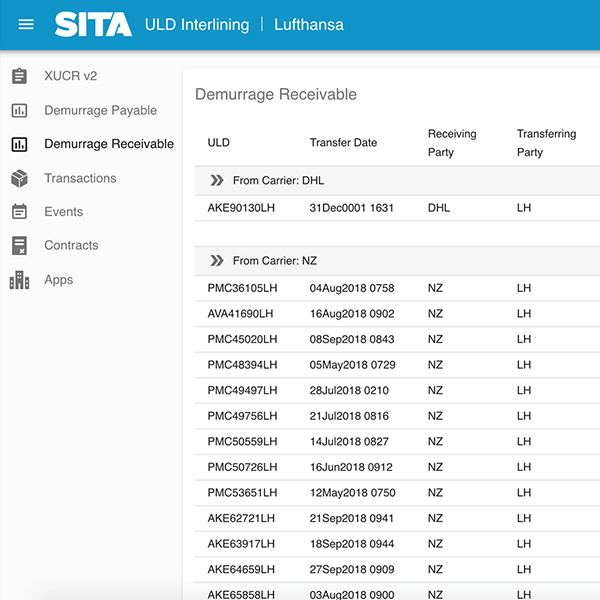Open the Apps menu item
This screenshot has height=600, width=600.
click(x=59, y=279)
